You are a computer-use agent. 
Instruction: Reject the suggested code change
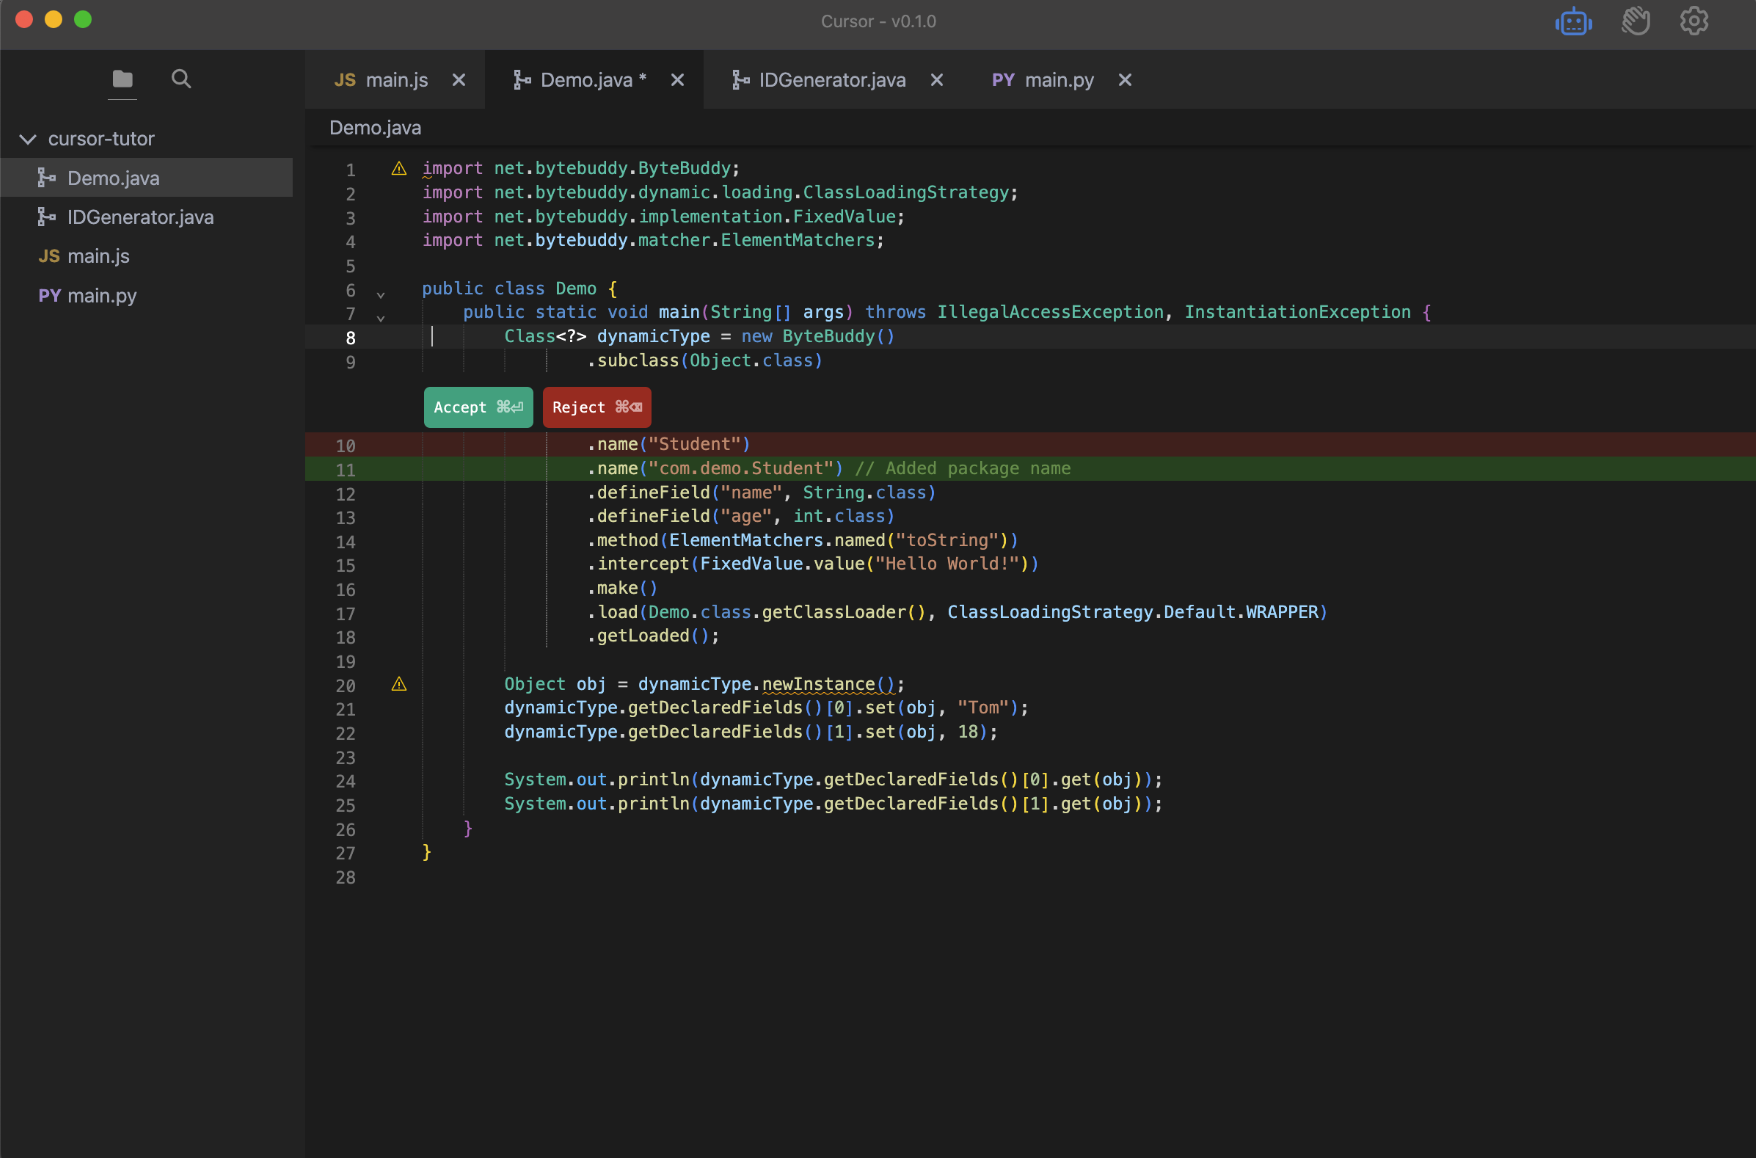click(597, 408)
